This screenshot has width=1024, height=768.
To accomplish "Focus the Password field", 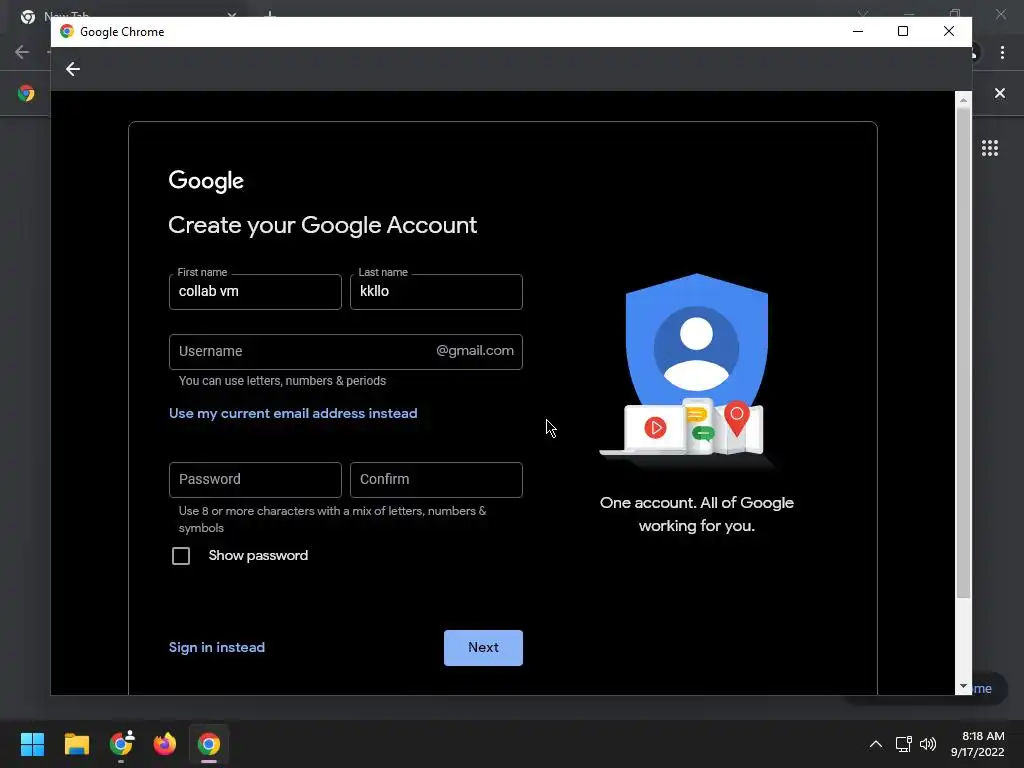I will [x=255, y=480].
